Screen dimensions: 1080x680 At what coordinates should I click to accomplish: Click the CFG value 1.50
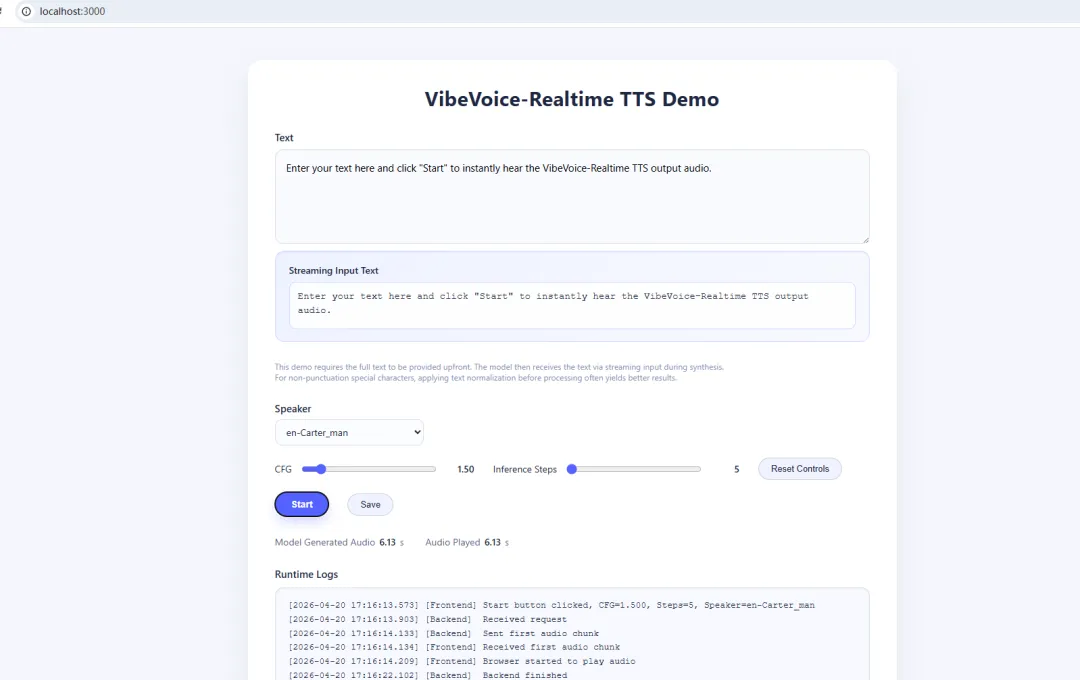466,469
